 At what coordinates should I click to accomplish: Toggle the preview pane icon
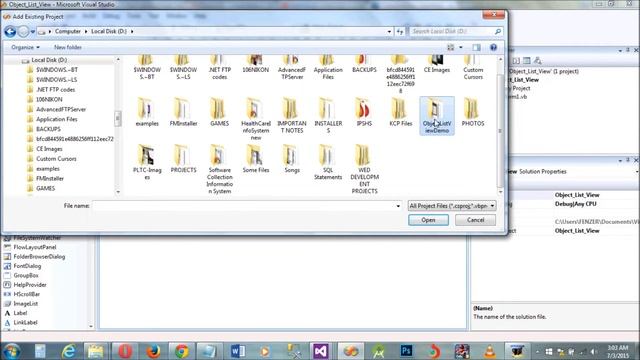coord(476,47)
